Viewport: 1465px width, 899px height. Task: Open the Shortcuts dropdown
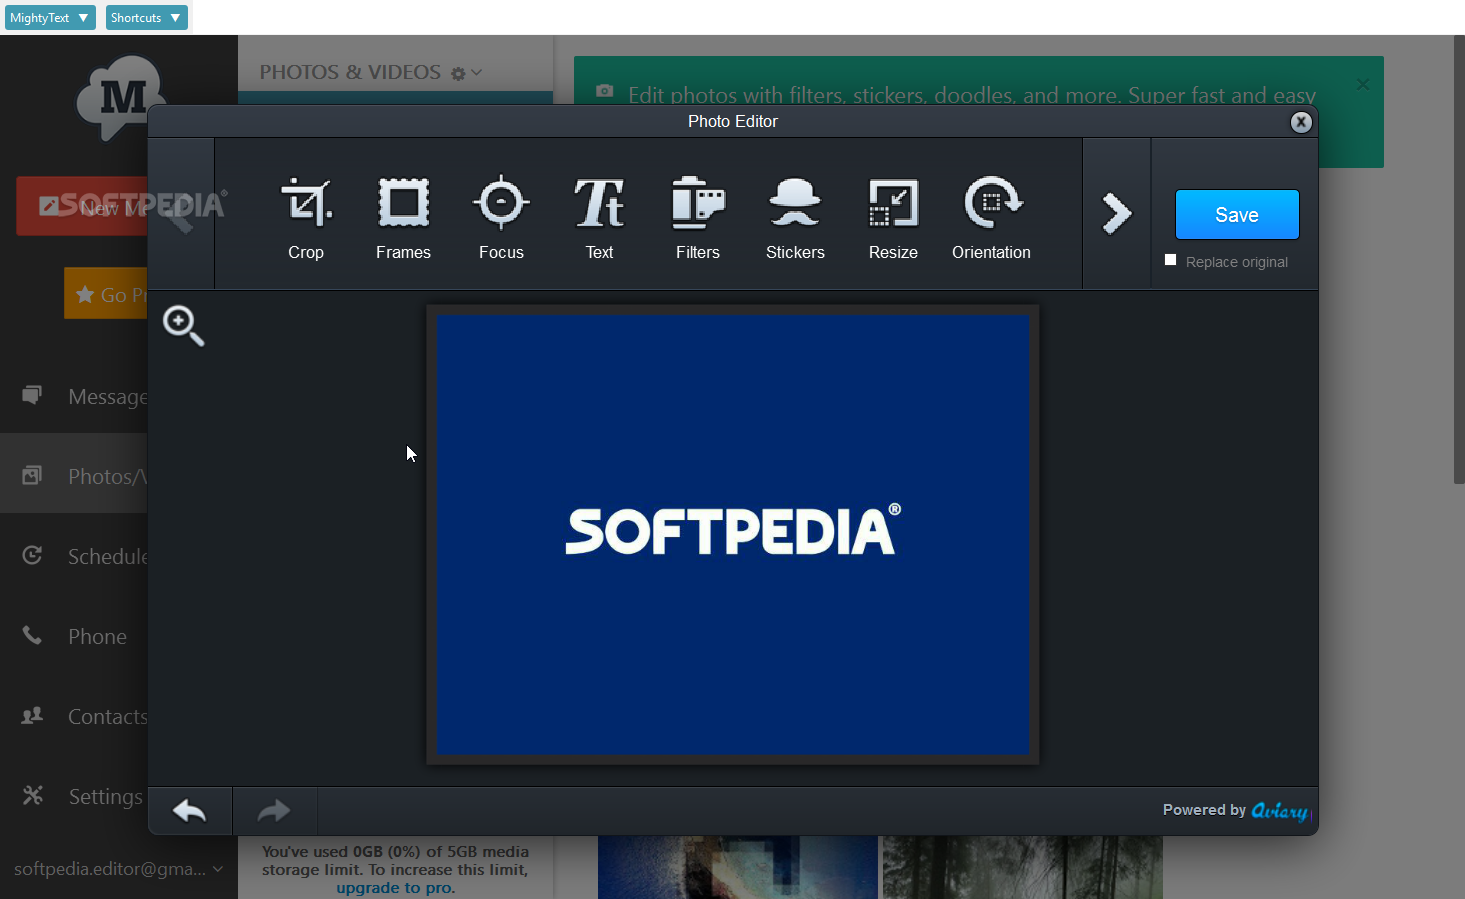[x=146, y=17]
